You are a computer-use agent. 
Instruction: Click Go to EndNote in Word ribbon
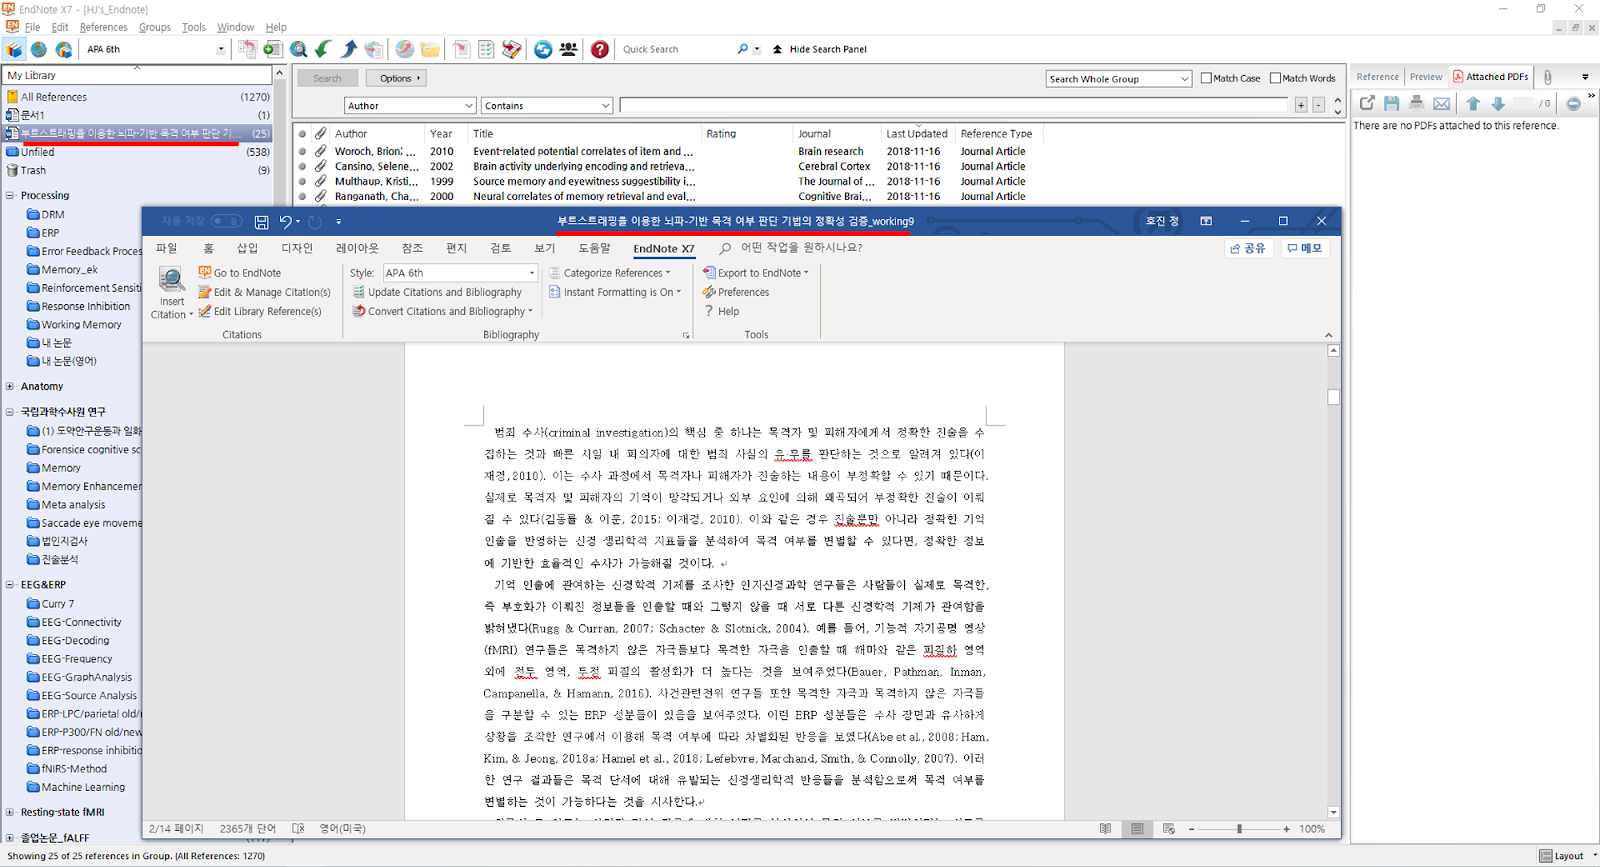coord(240,273)
